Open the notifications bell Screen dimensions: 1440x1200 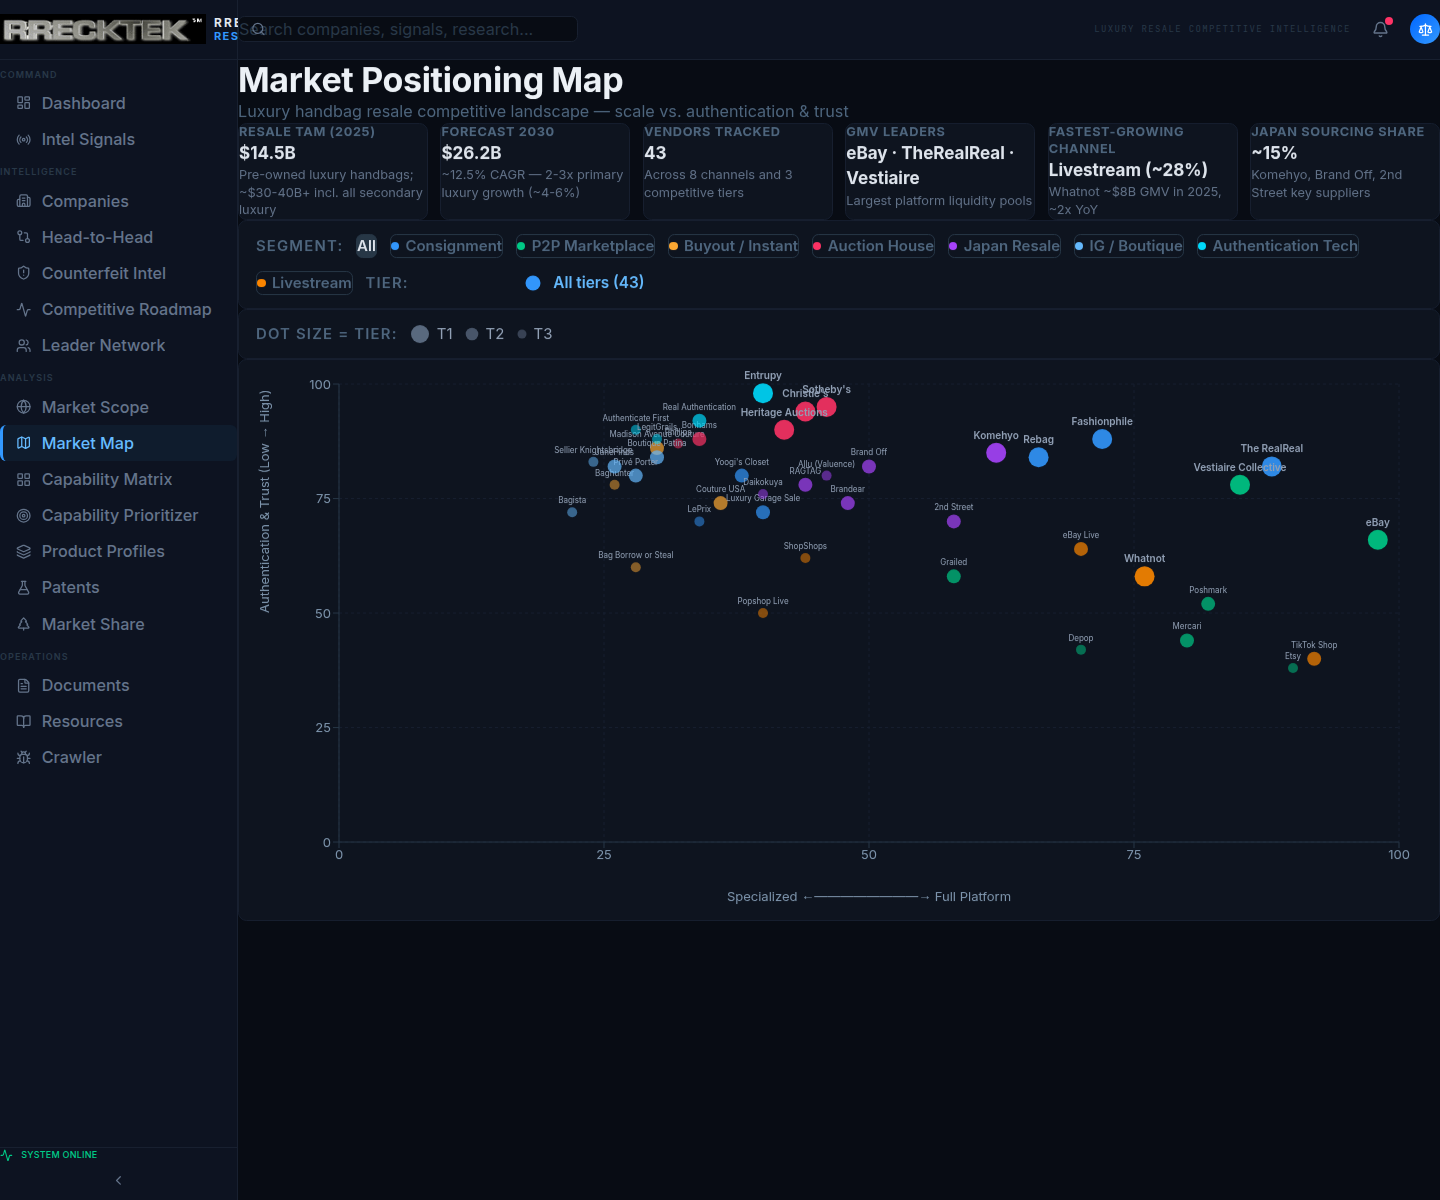click(1380, 29)
